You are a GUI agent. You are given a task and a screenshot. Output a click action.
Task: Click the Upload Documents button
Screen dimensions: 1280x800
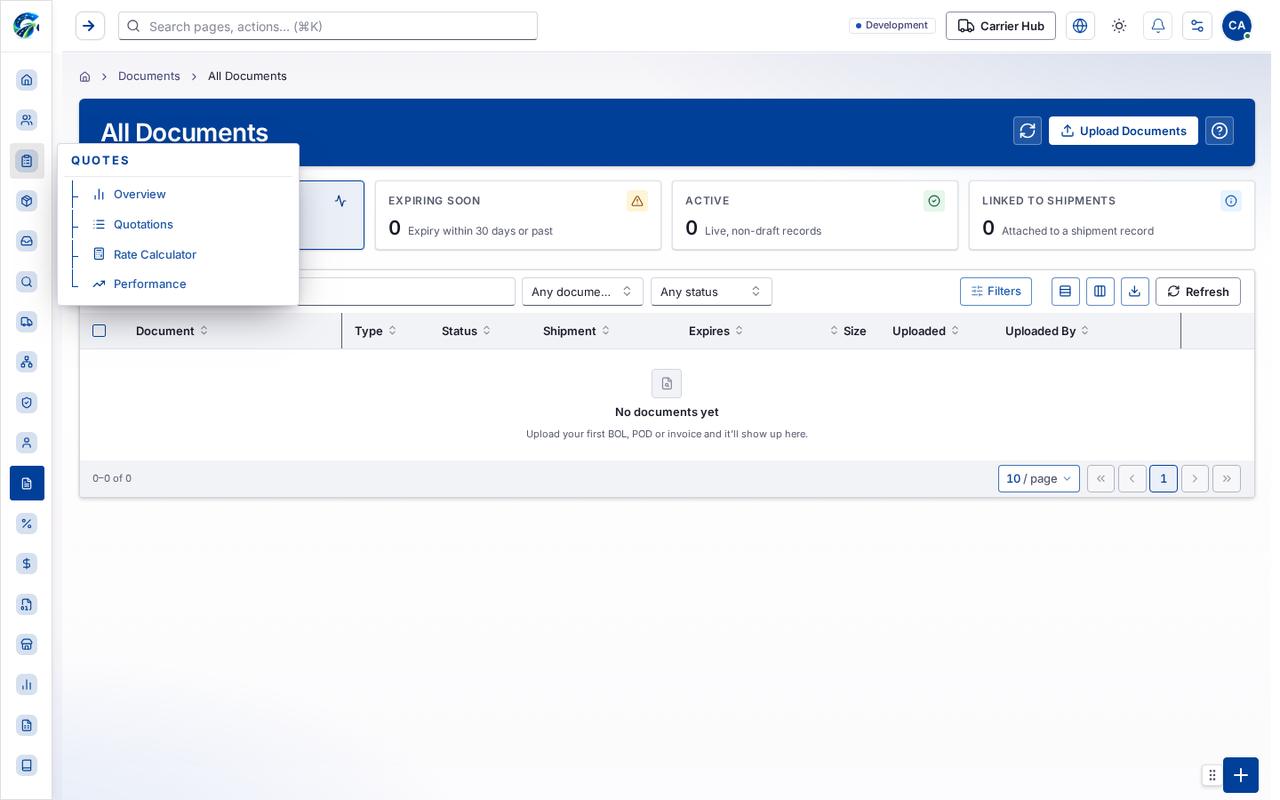[1123, 131]
